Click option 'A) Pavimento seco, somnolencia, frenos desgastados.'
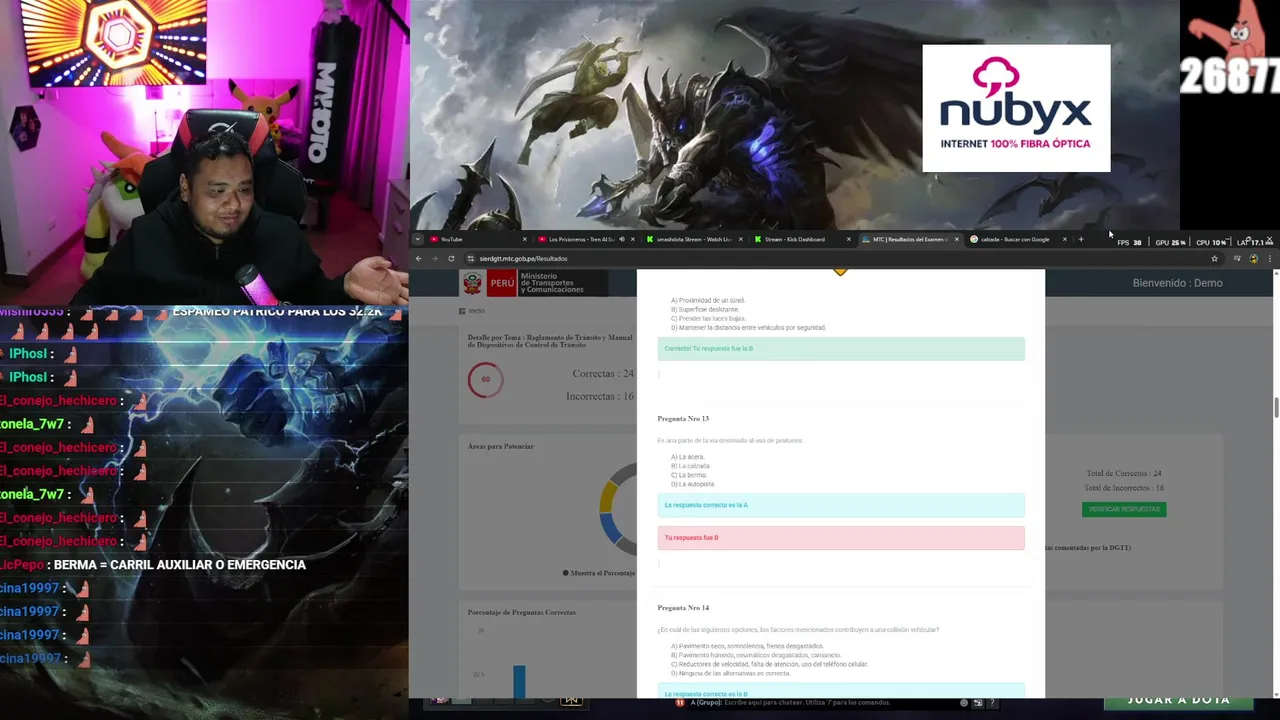 tap(747, 646)
